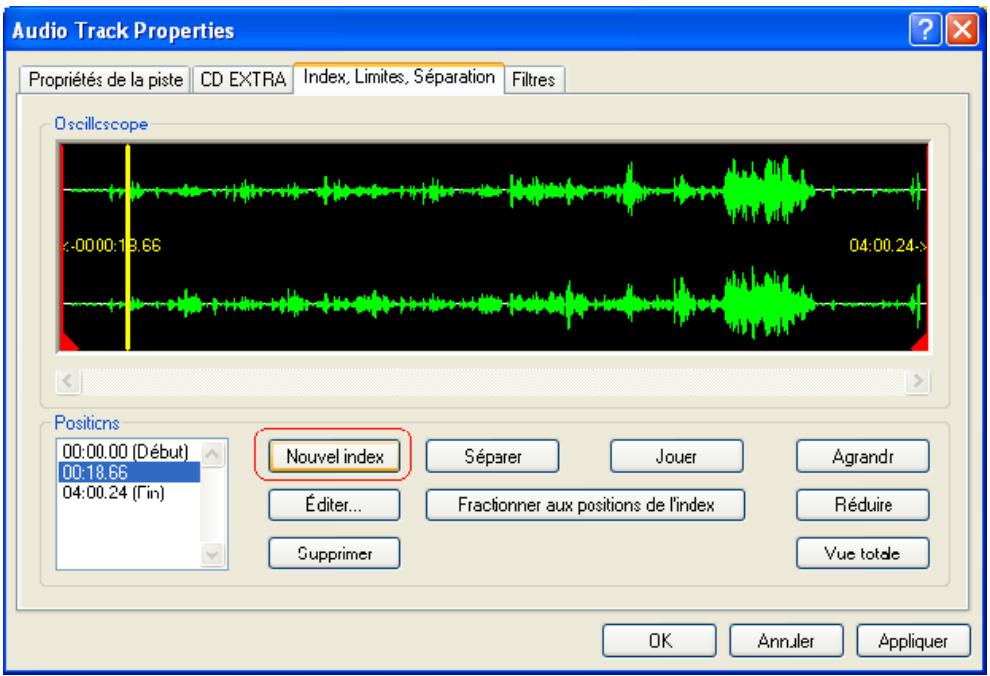Click the Appliquer button

(913, 641)
